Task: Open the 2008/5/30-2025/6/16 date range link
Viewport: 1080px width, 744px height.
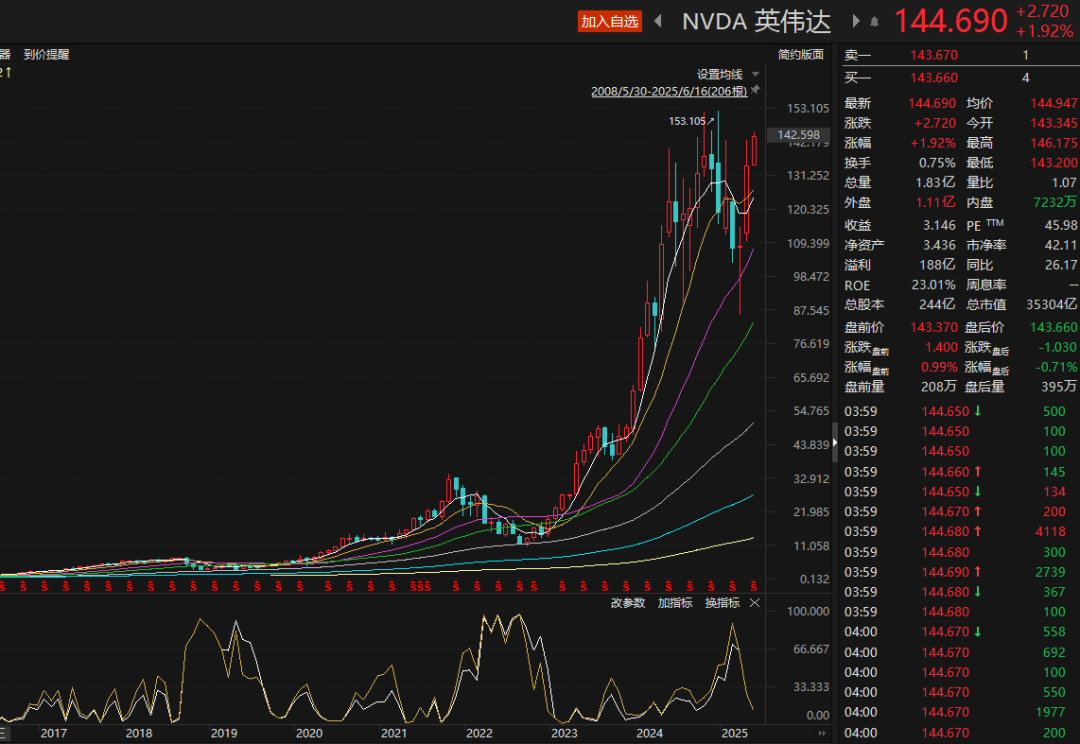Action: (669, 91)
